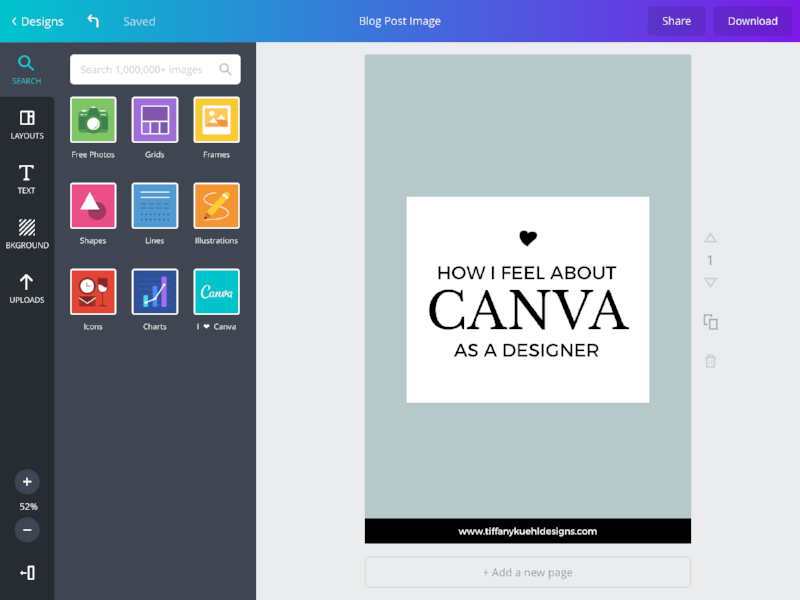Click the Share button
800x600 pixels.
677,21
